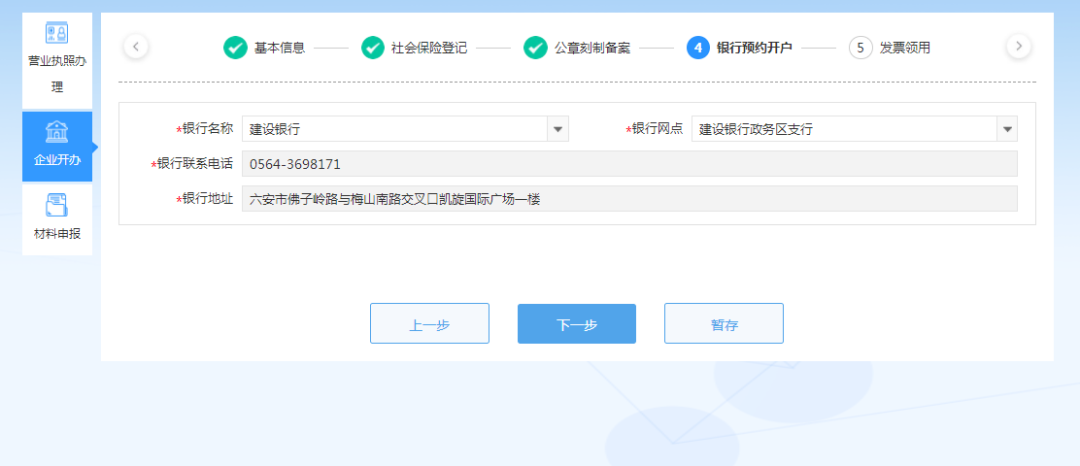Click the step 4 circle icon
Image resolution: width=1080 pixels, height=466 pixels.
698,48
